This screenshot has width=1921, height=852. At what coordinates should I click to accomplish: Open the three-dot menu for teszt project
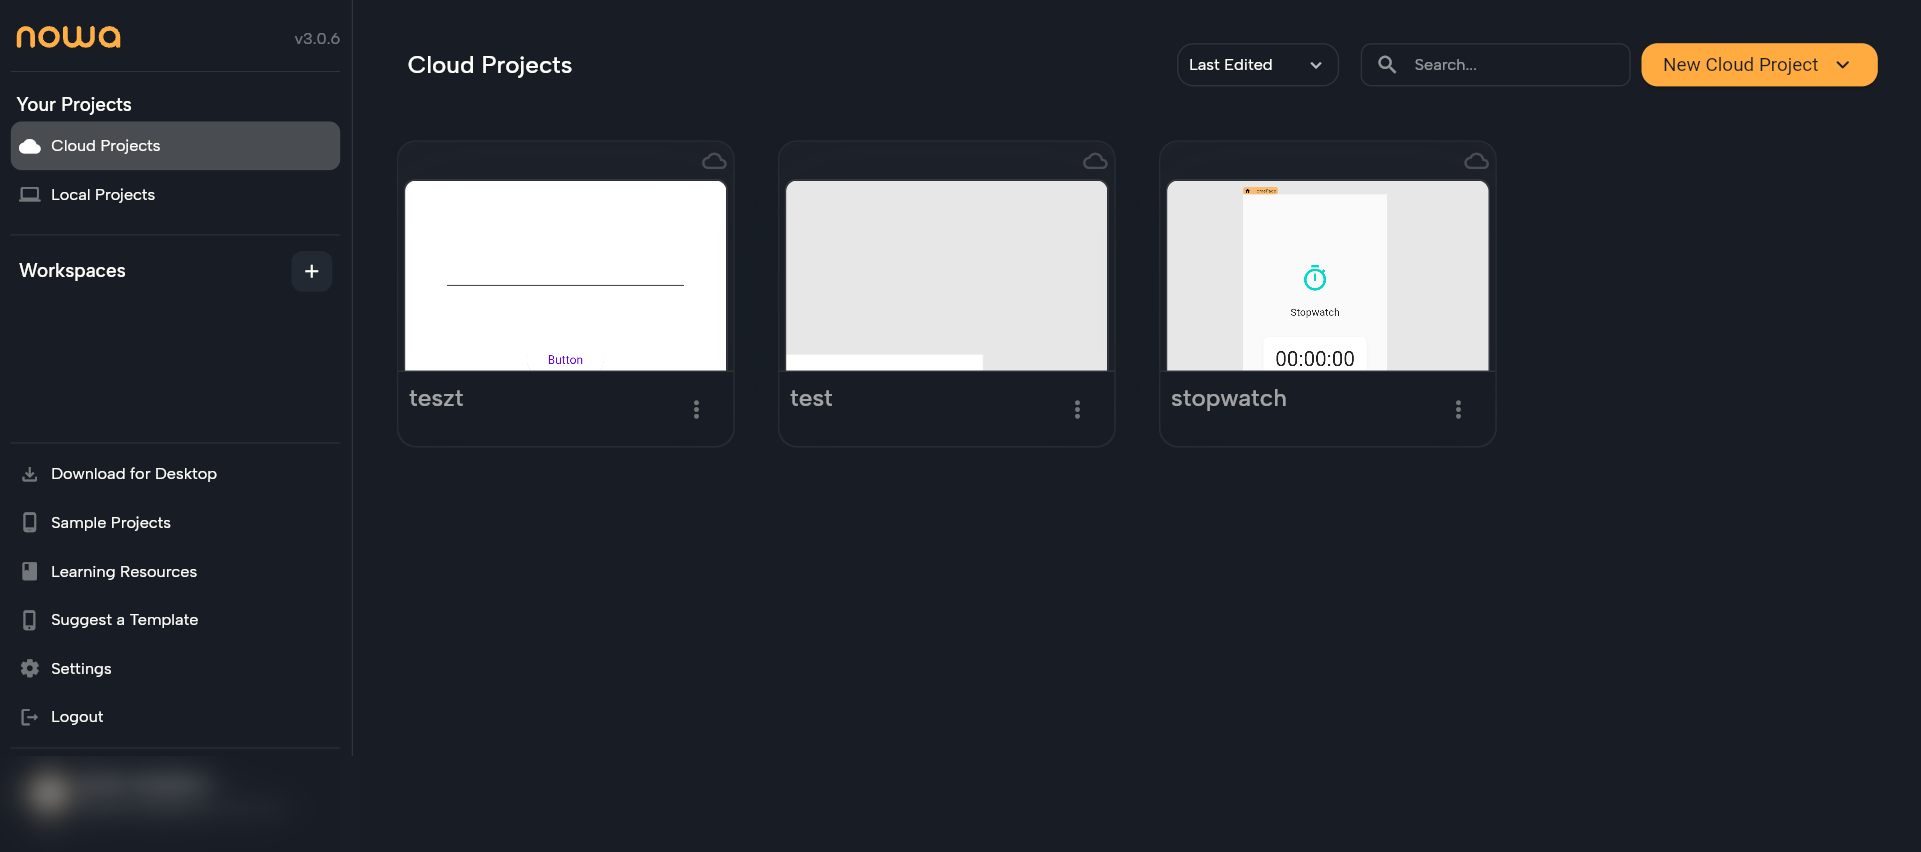coord(696,409)
